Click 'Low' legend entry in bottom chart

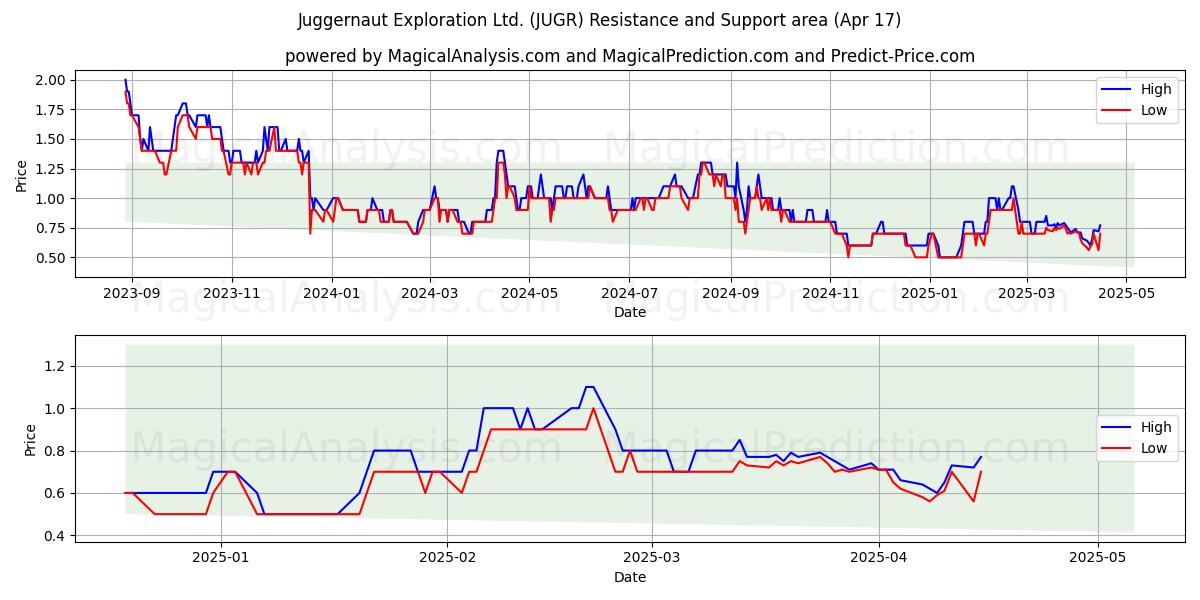[x=1155, y=448]
